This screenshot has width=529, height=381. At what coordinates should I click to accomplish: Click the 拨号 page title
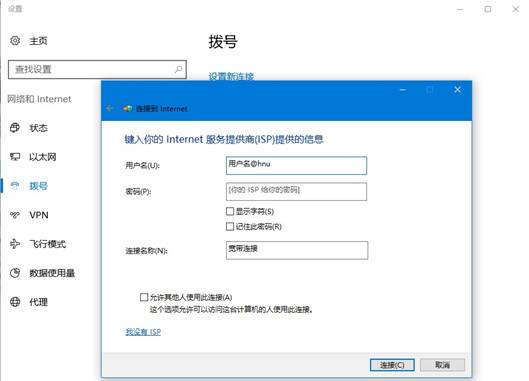pyautogui.click(x=223, y=42)
